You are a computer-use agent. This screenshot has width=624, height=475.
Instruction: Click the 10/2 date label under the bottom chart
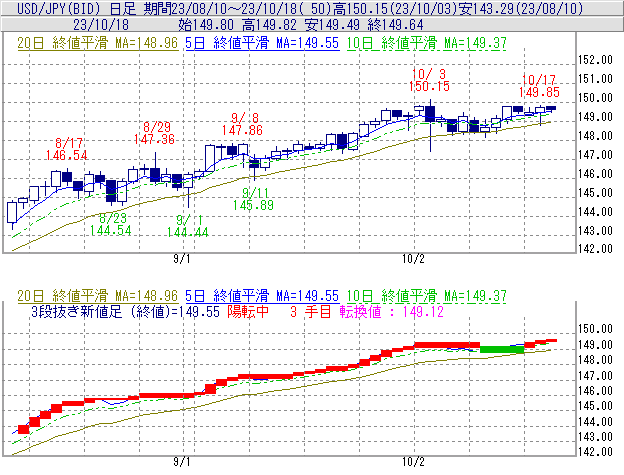pyautogui.click(x=413, y=462)
